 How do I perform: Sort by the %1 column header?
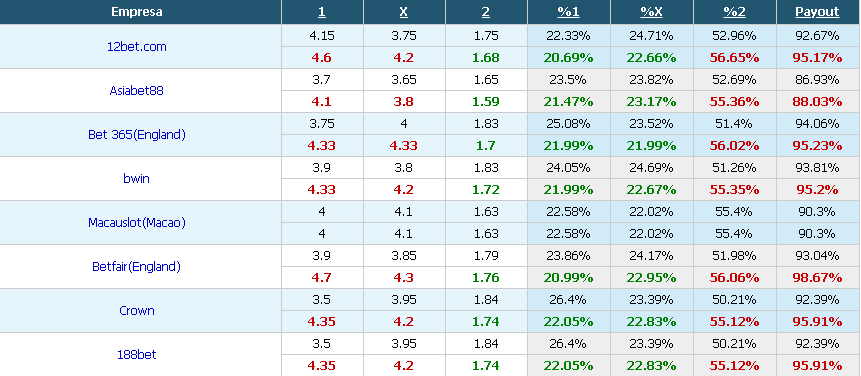pyautogui.click(x=568, y=12)
